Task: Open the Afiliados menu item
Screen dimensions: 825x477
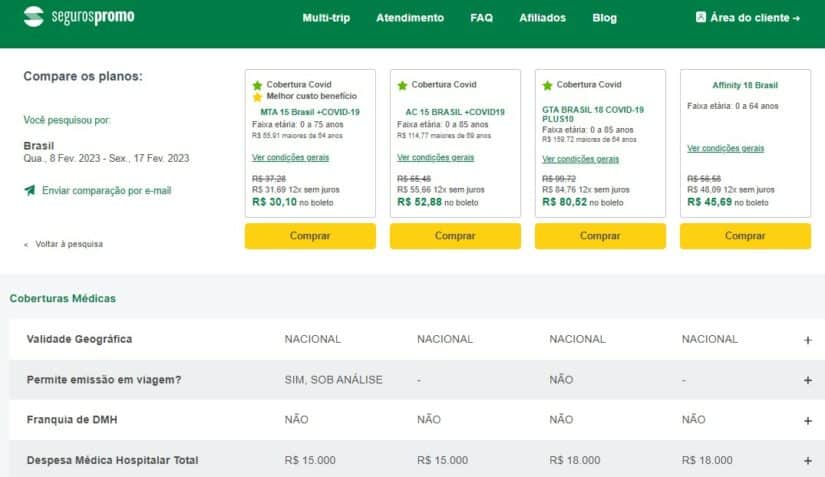Action: 542,18
